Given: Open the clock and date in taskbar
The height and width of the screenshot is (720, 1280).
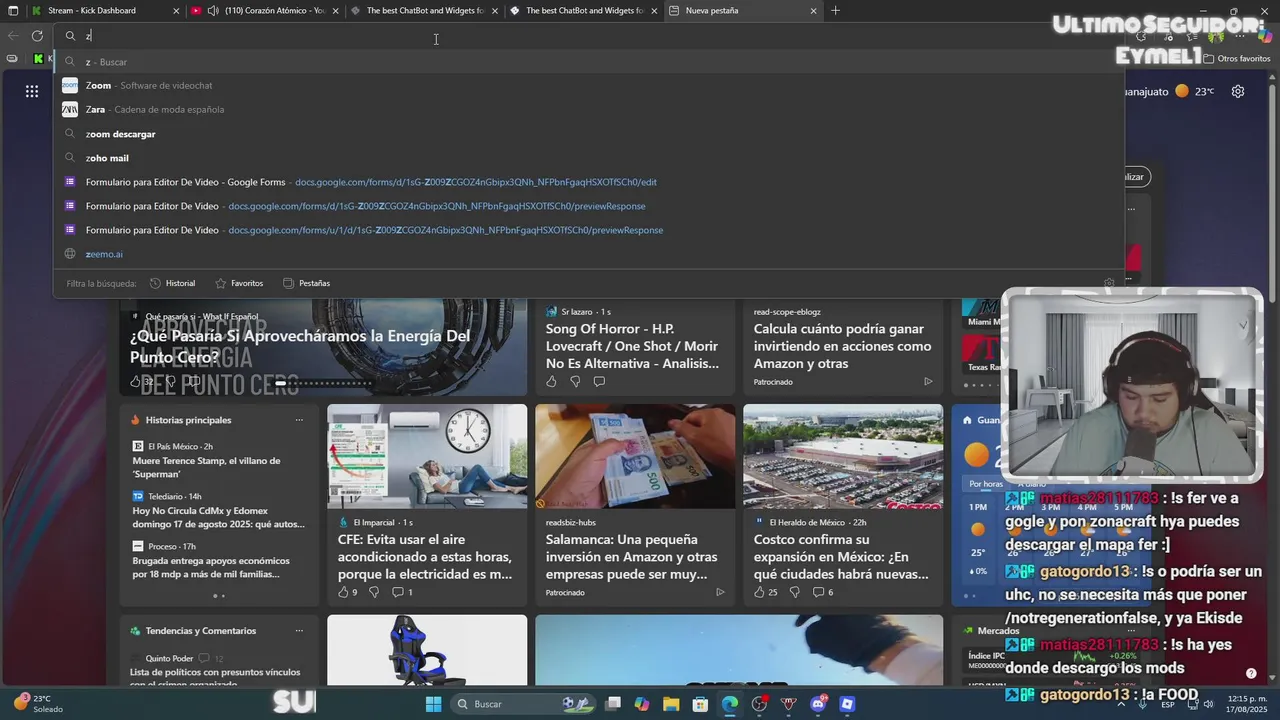Looking at the screenshot, I should click(x=1244, y=704).
